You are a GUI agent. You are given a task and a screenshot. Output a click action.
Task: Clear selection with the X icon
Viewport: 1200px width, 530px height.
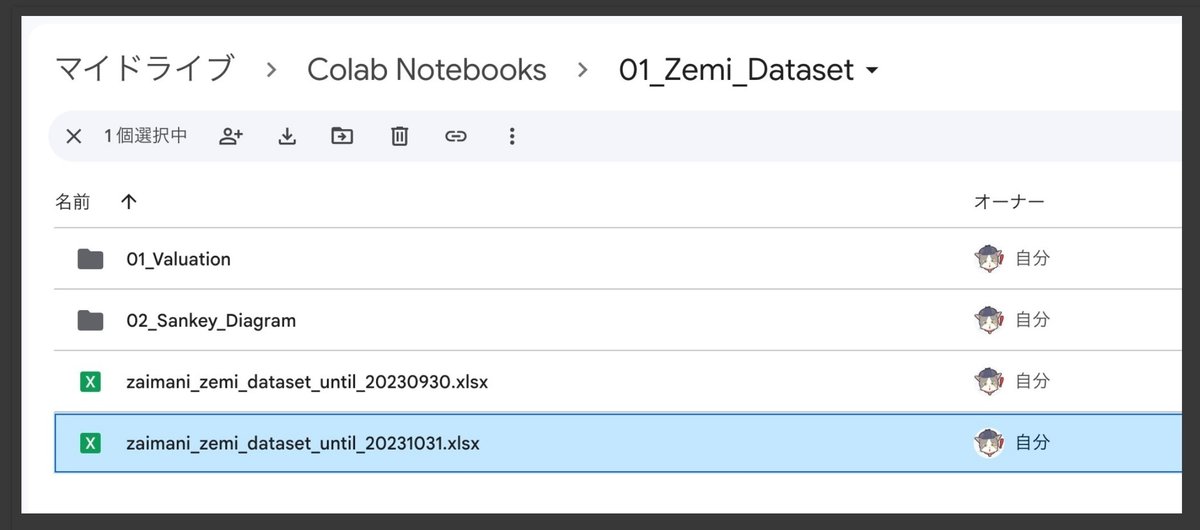(73, 137)
